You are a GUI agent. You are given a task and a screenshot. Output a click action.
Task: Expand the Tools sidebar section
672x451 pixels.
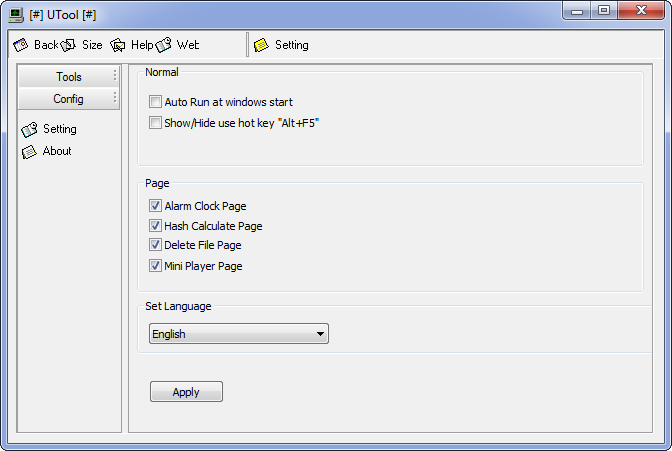(68, 77)
